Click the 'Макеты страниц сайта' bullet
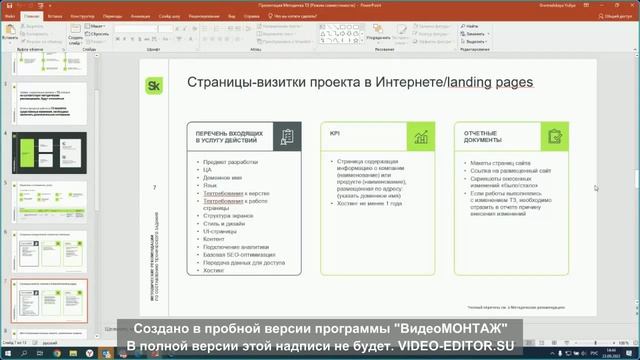This screenshot has width=640, height=360. click(x=500, y=163)
